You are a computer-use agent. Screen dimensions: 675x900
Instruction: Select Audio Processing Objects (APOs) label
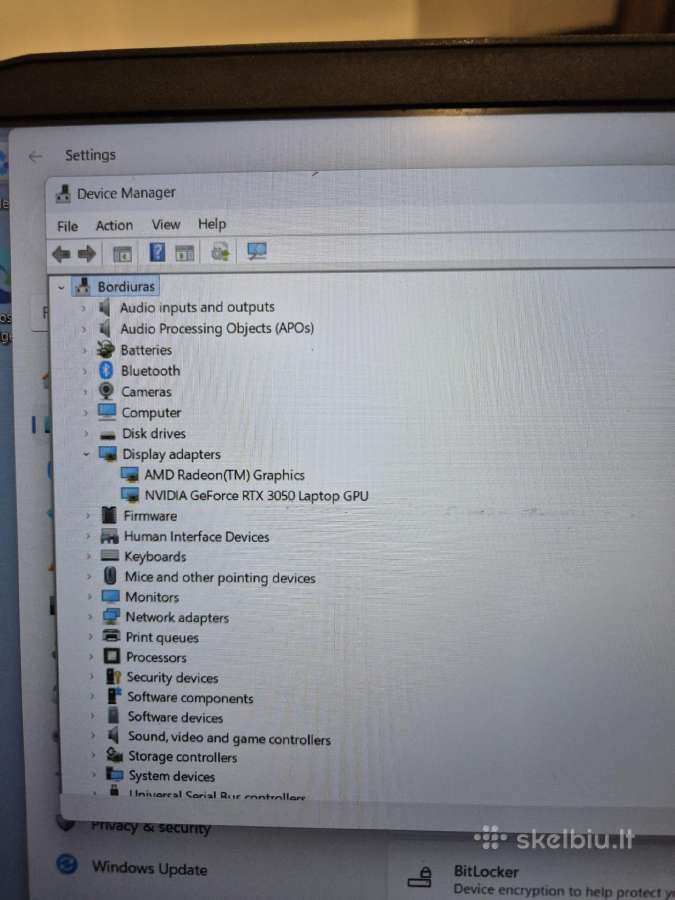[x=217, y=328]
